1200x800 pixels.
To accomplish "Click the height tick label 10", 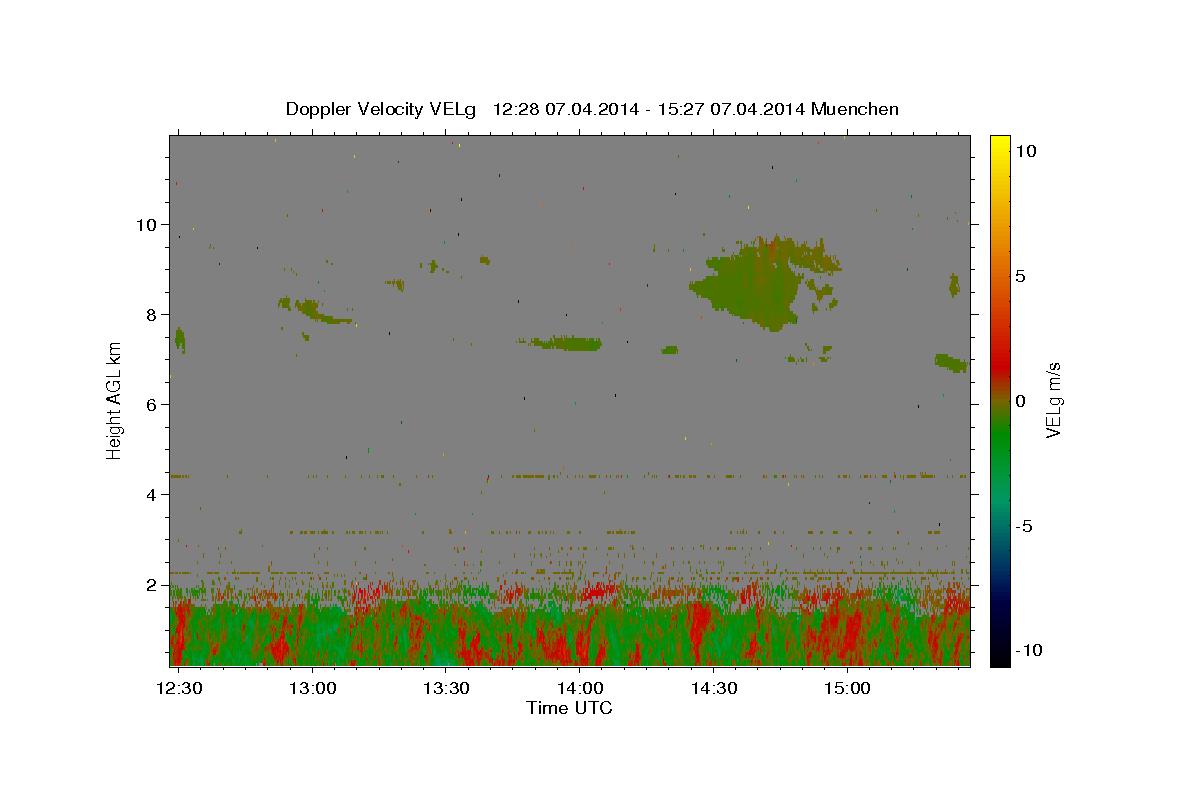I will tap(147, 225).
